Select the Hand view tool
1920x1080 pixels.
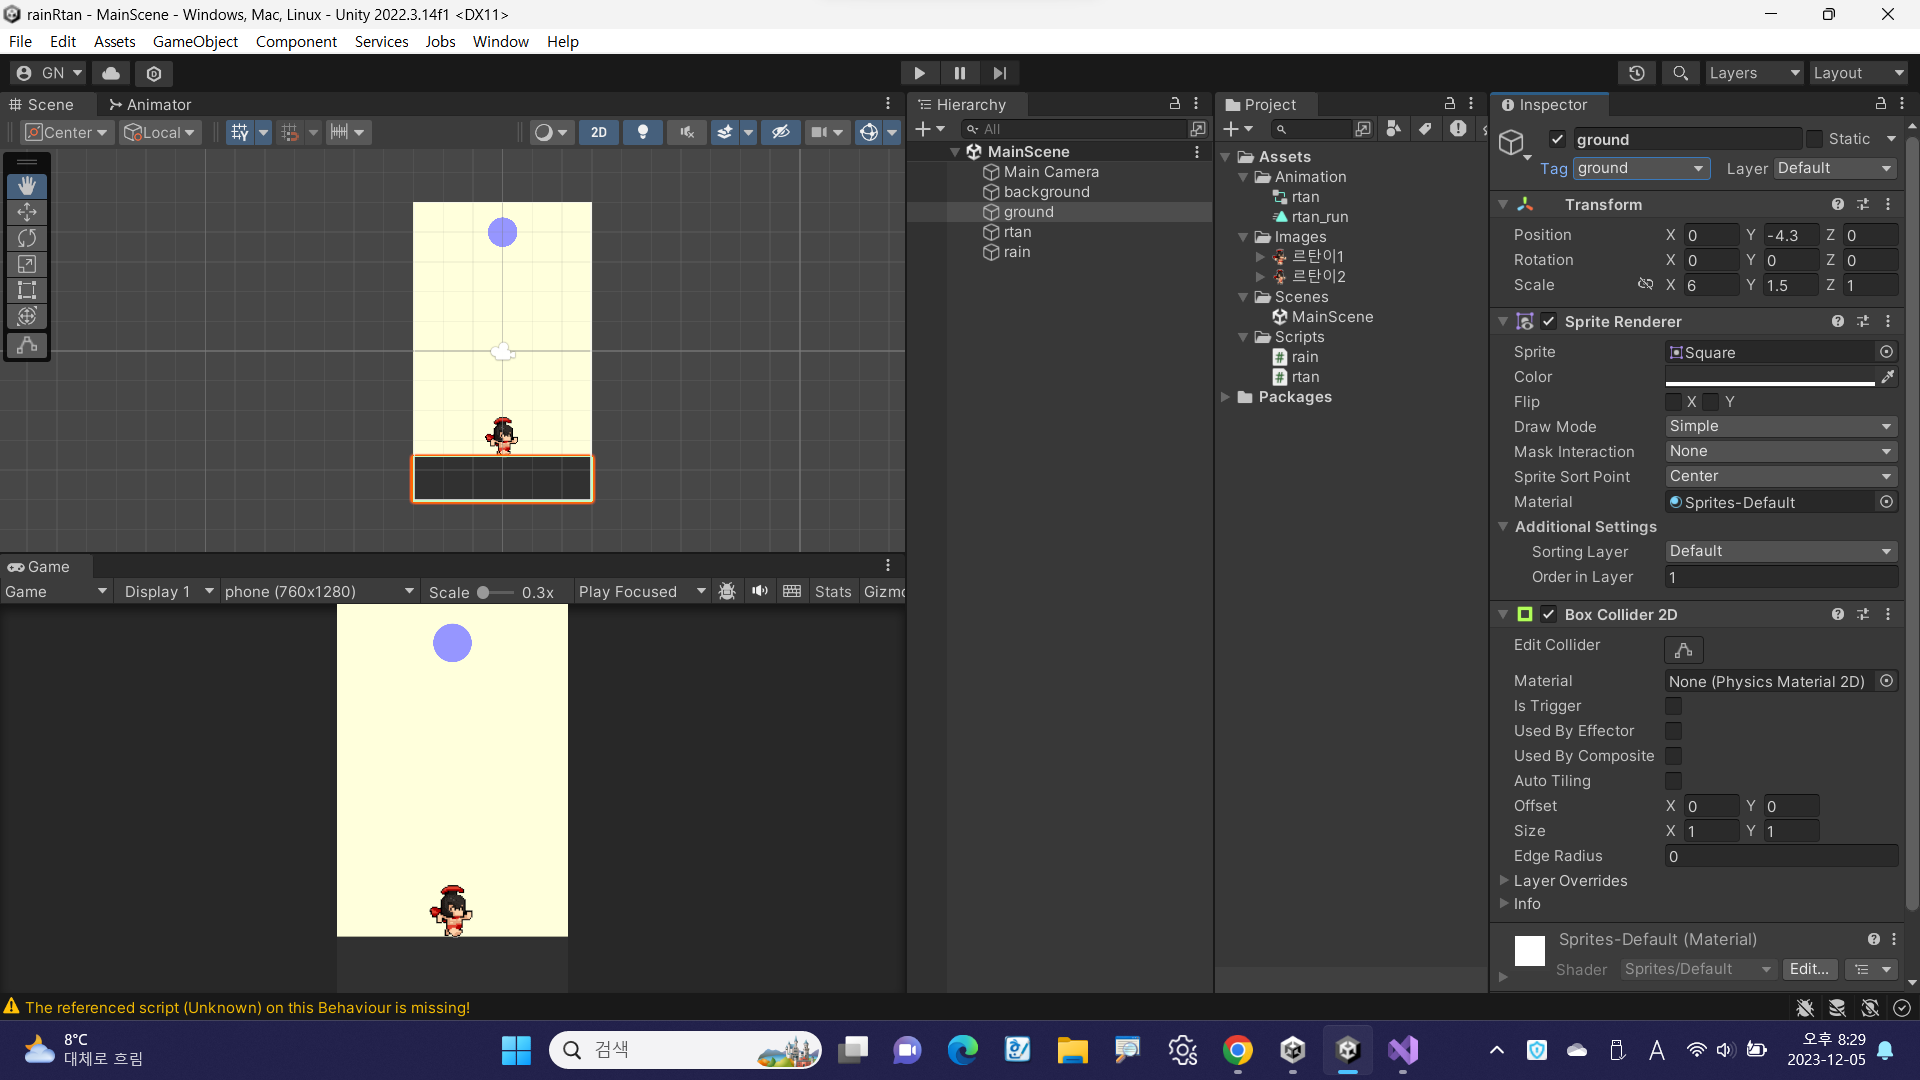click(x=27, y=186)
